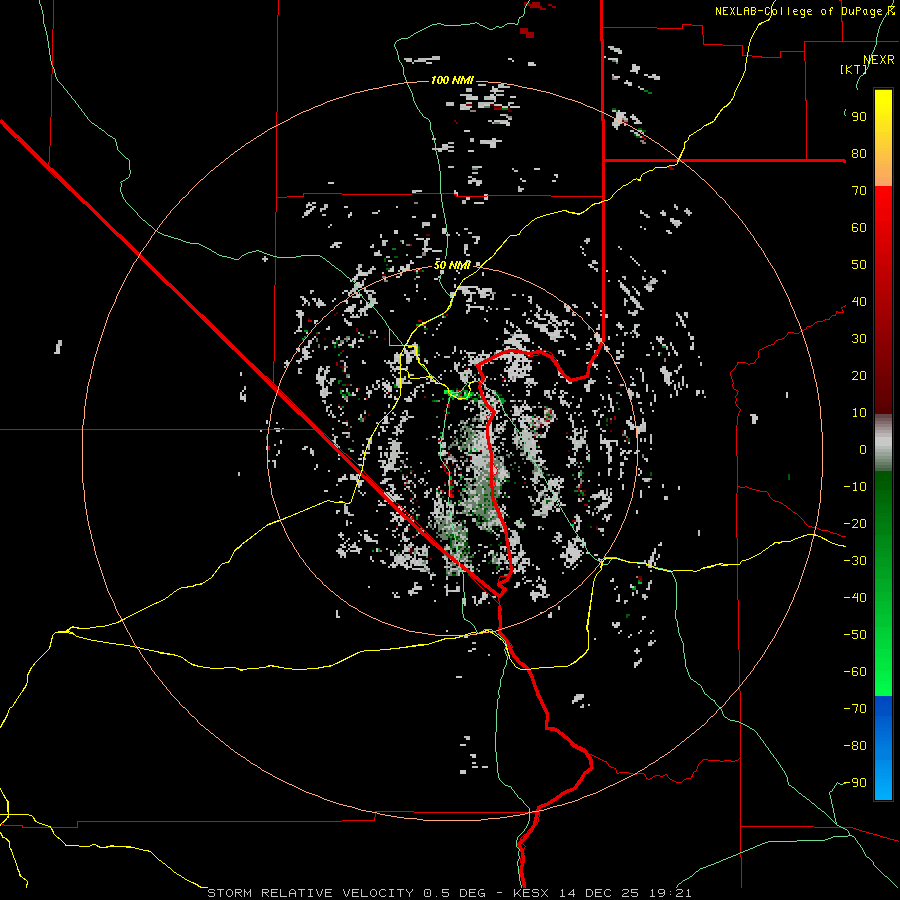Click the positive "20" legend value
This screenshot has height=900, width=900.
pyautogui.click(x=859, y=376)
